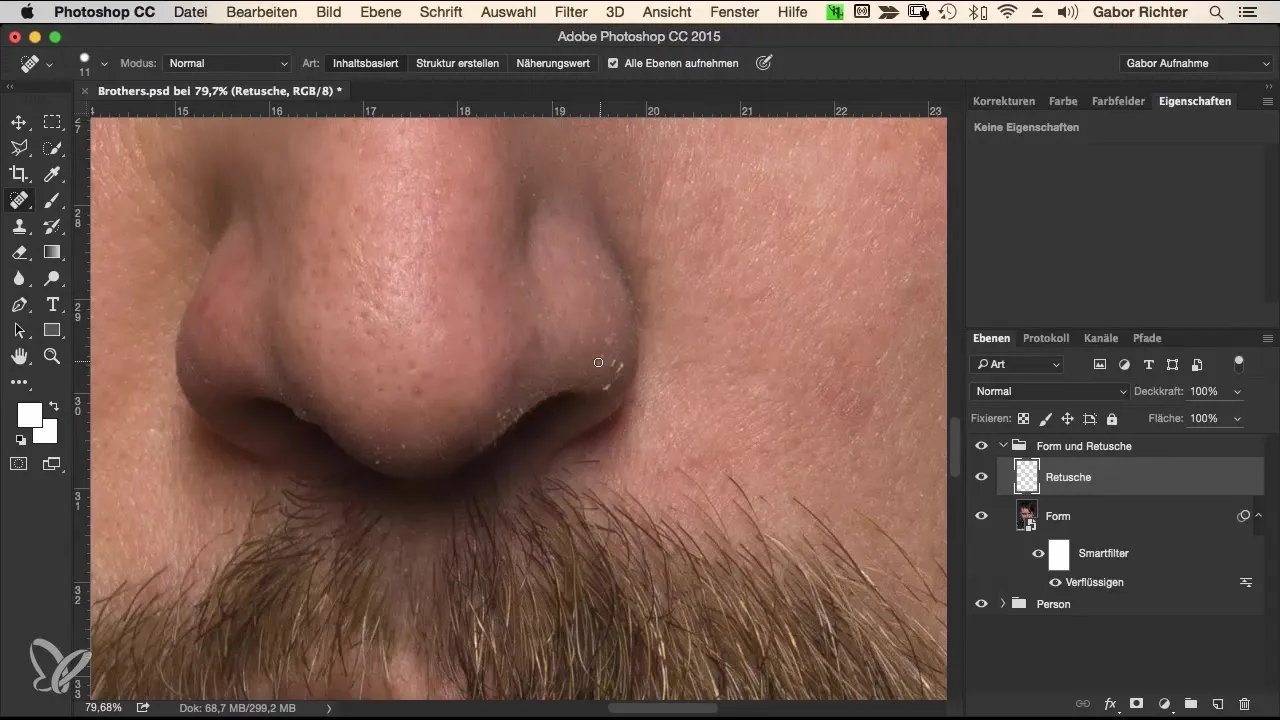Select the Spot Healing Brush tool
The width and height of the screenshot is (1280, 720).
point(19,200)
